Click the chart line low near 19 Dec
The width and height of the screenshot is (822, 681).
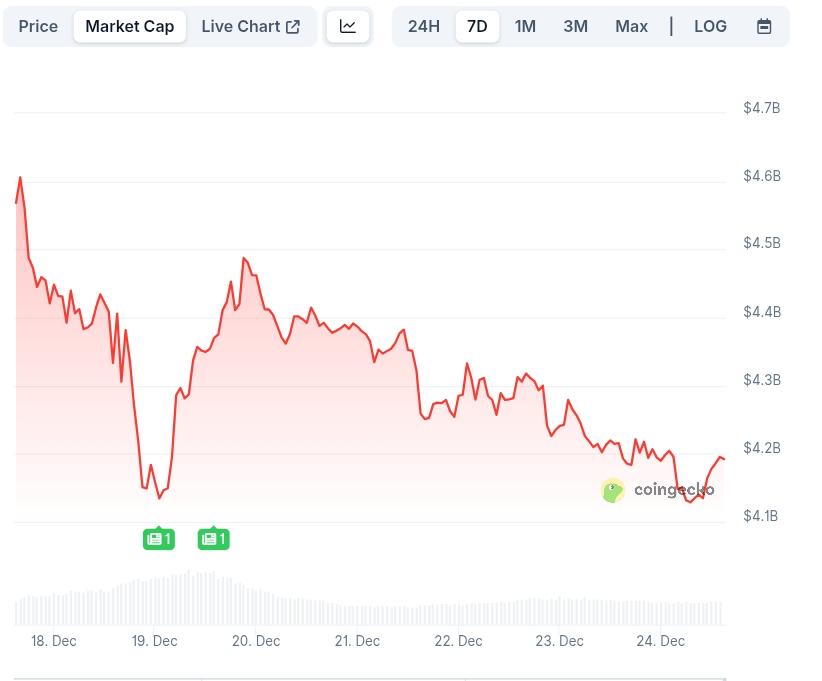pos(159,496)
